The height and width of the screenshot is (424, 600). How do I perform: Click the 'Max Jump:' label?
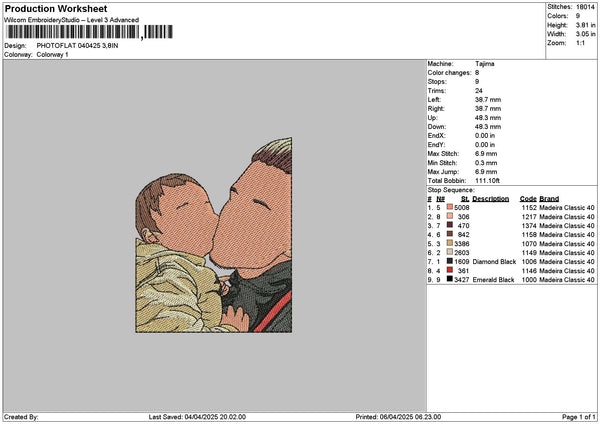(443, 172)
